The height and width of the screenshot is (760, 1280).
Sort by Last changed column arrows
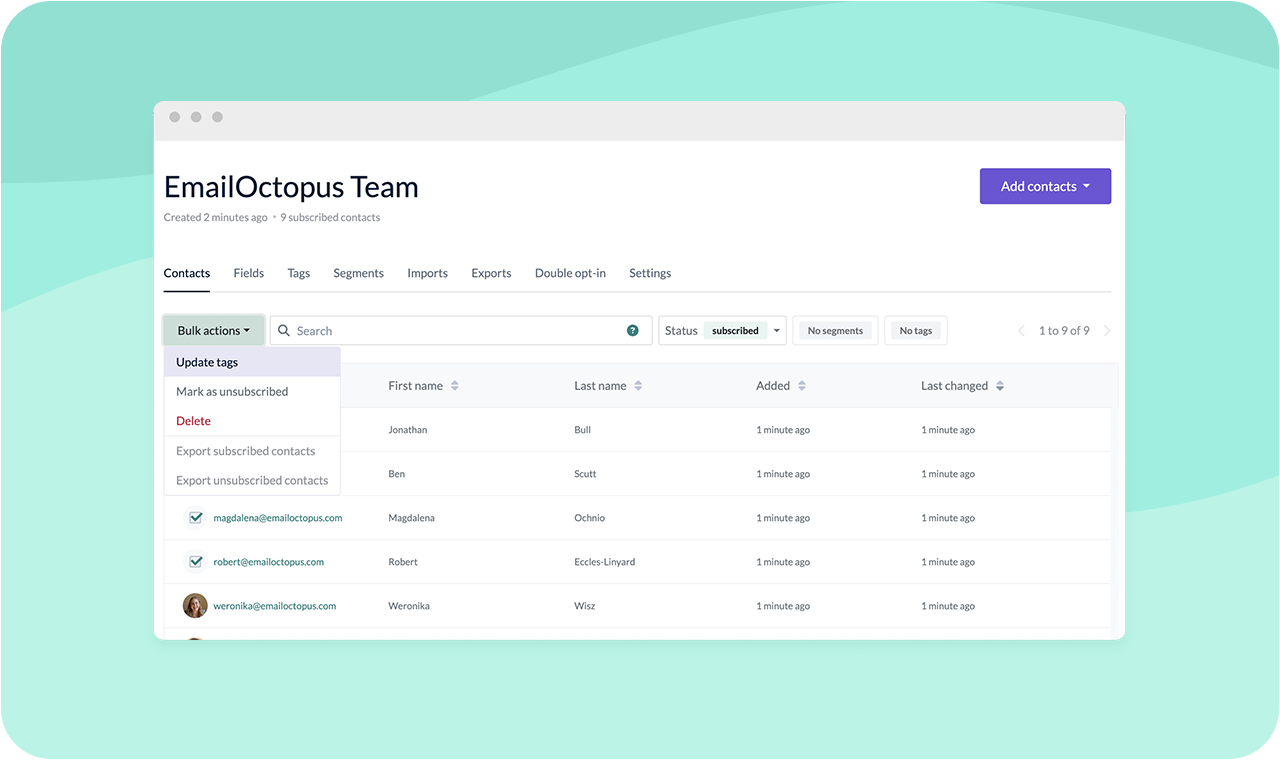(x=1000, y=386)
